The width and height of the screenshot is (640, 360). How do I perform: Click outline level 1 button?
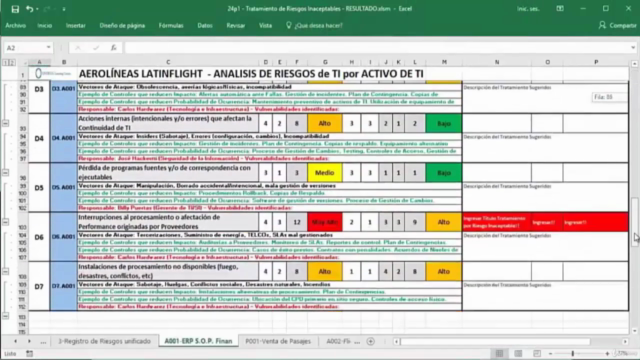click(6, 62)
